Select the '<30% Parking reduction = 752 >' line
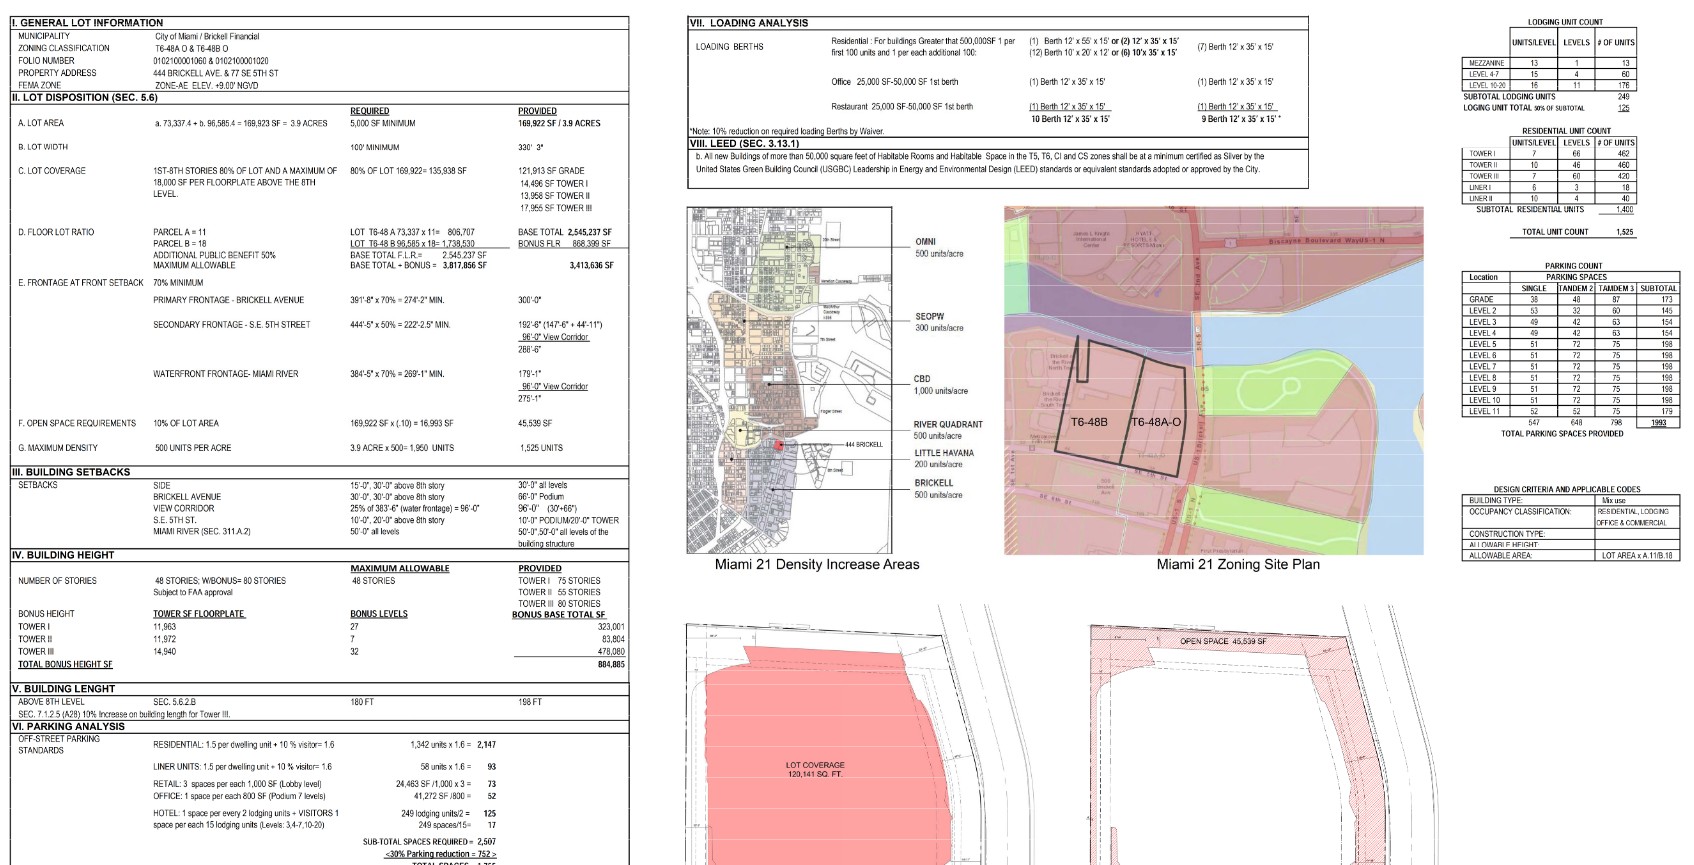 click(x=440, y=854)
